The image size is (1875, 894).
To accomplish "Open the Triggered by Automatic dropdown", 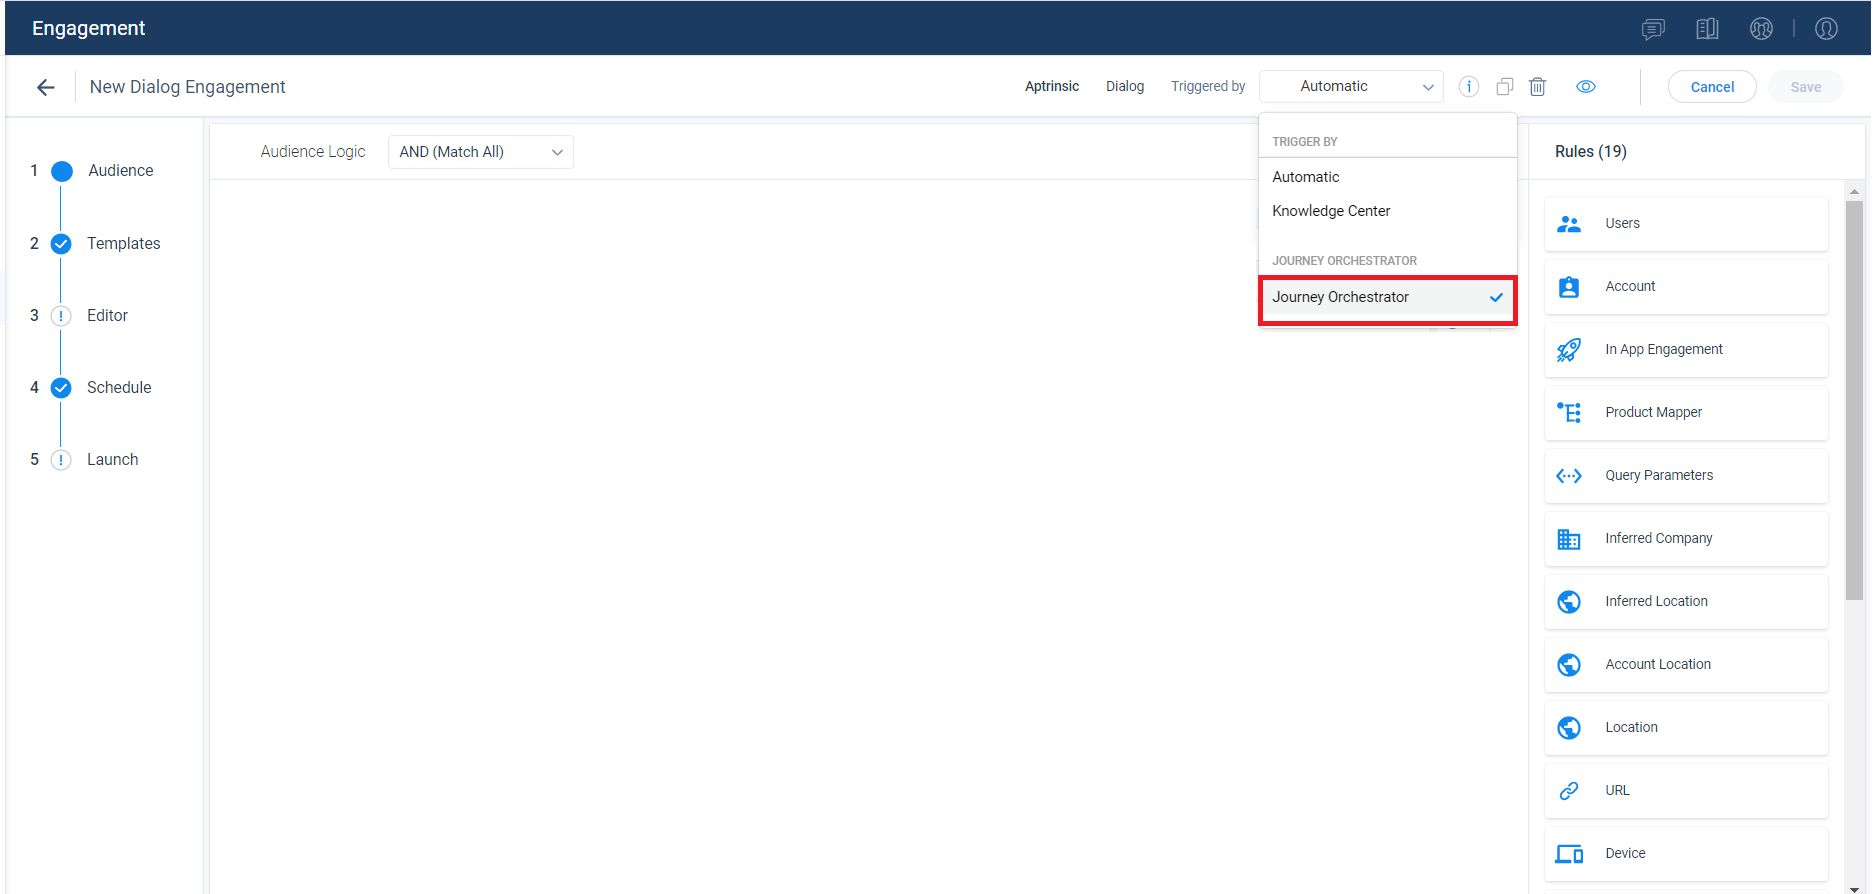I will pyautogui.click(x=1351, y=87).
